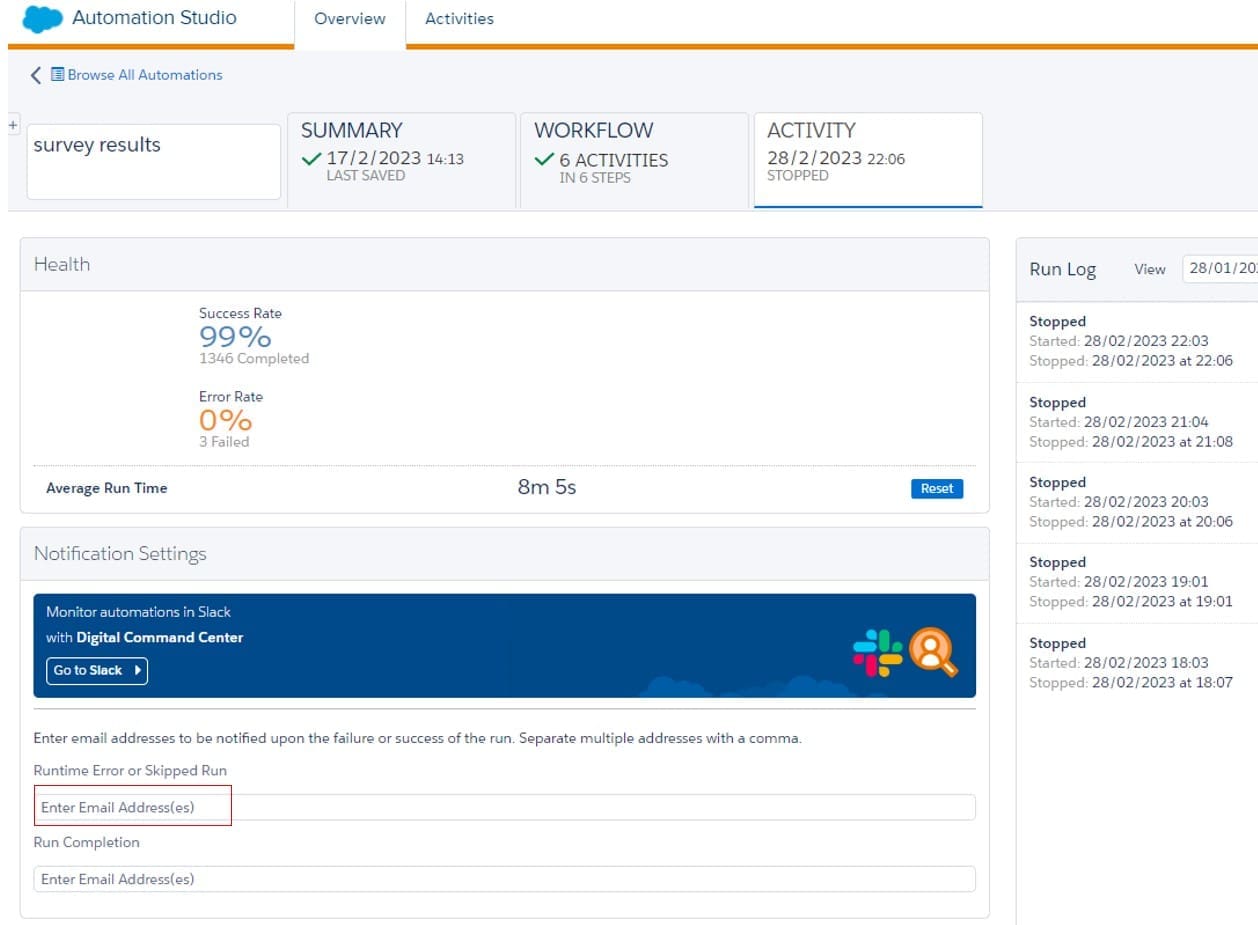Open the Run Log View date dropdown
1258x925 pixels.
[x=1220, y=269]
